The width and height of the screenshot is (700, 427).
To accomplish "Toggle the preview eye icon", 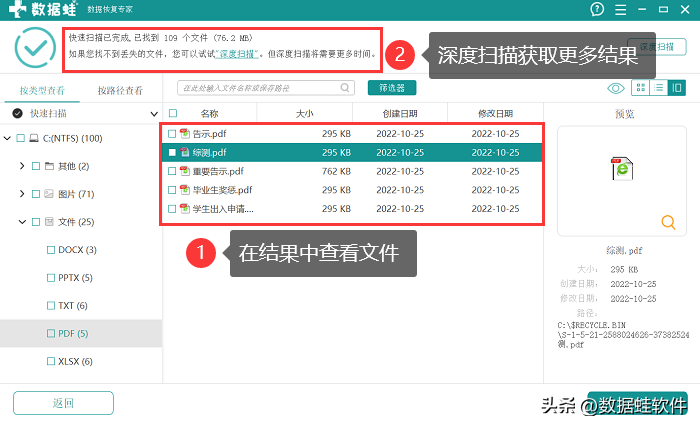I will (616, 88).
